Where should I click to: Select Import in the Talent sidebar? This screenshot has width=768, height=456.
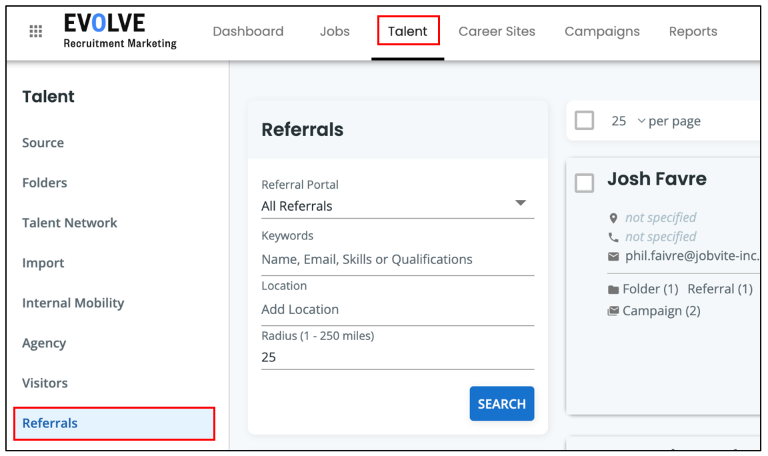43,263
